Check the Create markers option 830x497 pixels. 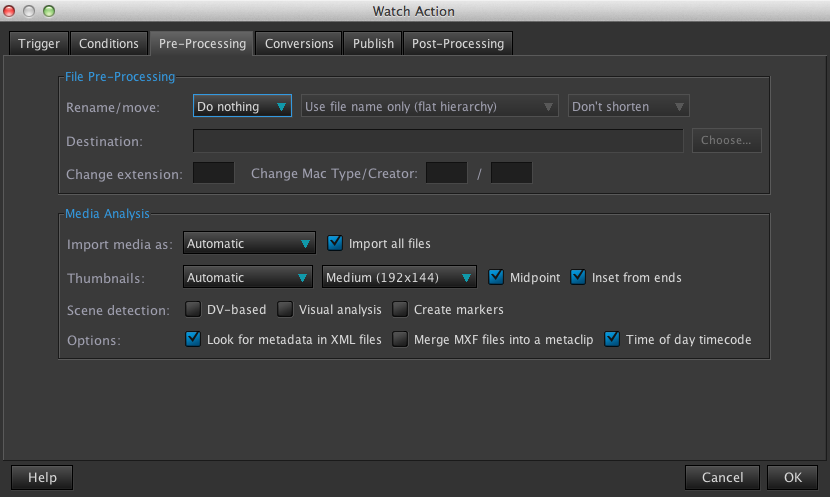(x=400, y=310)
